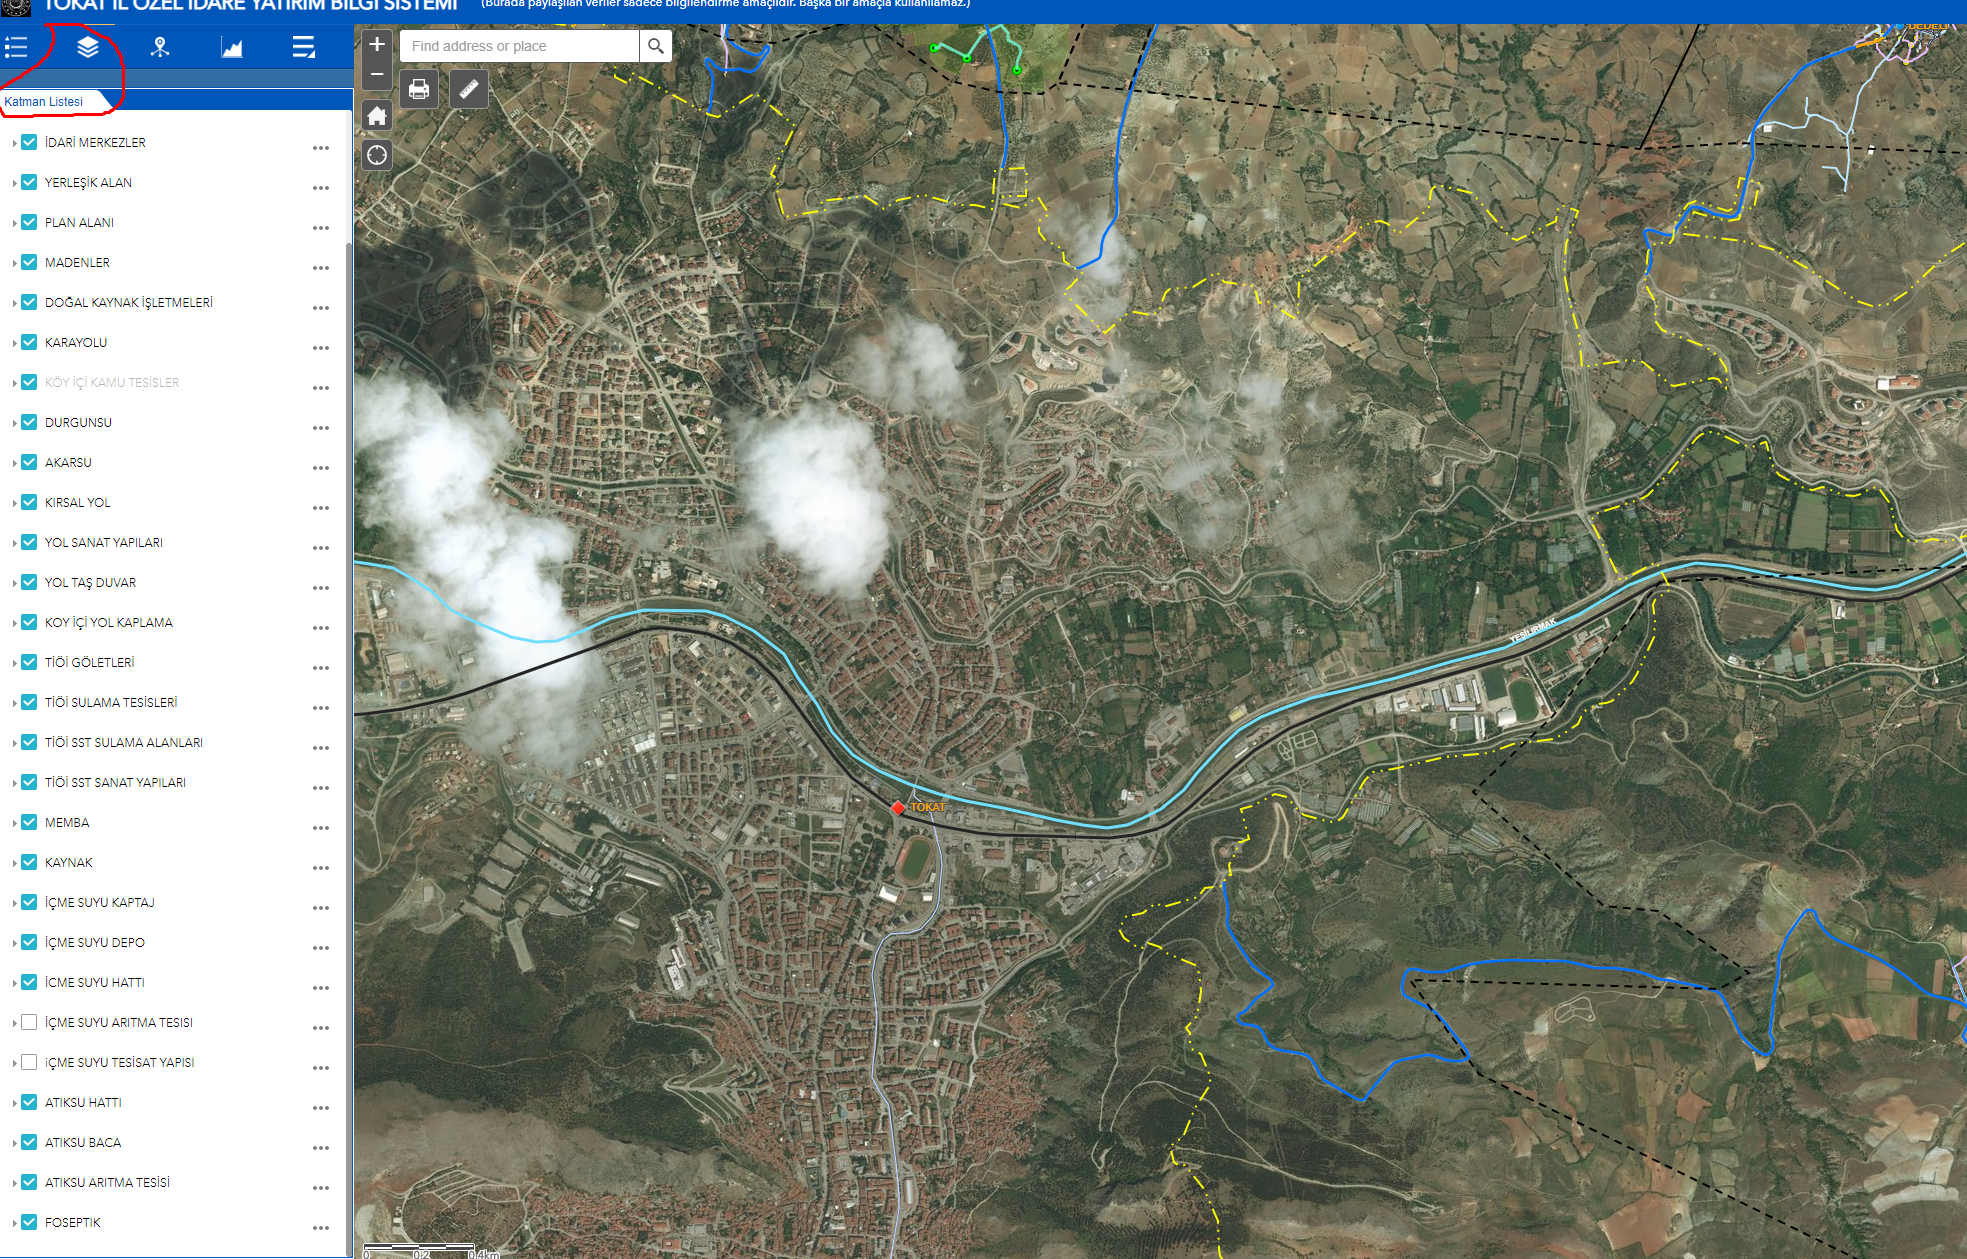Open options menu for MEMBA
The width and height of the screenshot is (1967, 1259).
pyautogui.click(x=321, y=828)
